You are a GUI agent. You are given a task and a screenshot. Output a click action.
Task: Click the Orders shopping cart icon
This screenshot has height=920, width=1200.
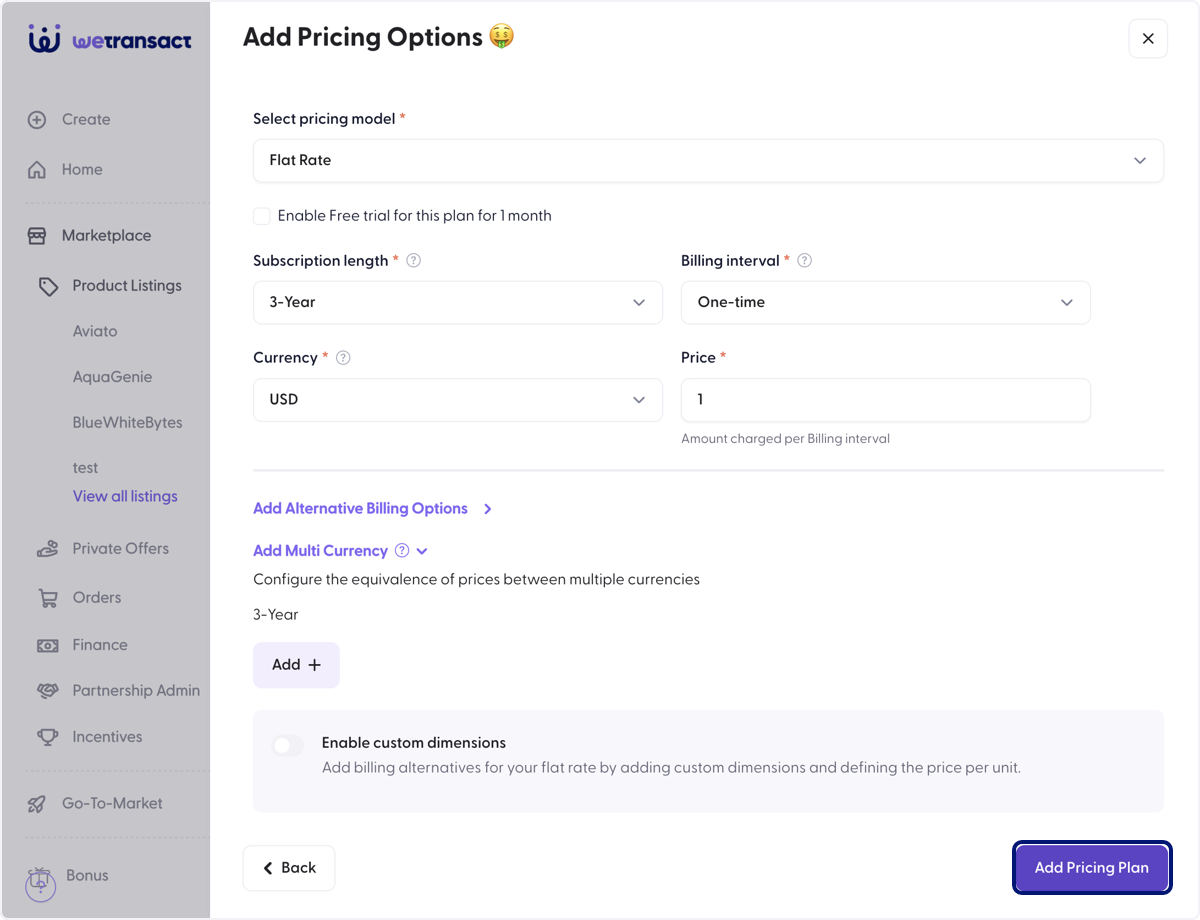pos(48,598)
